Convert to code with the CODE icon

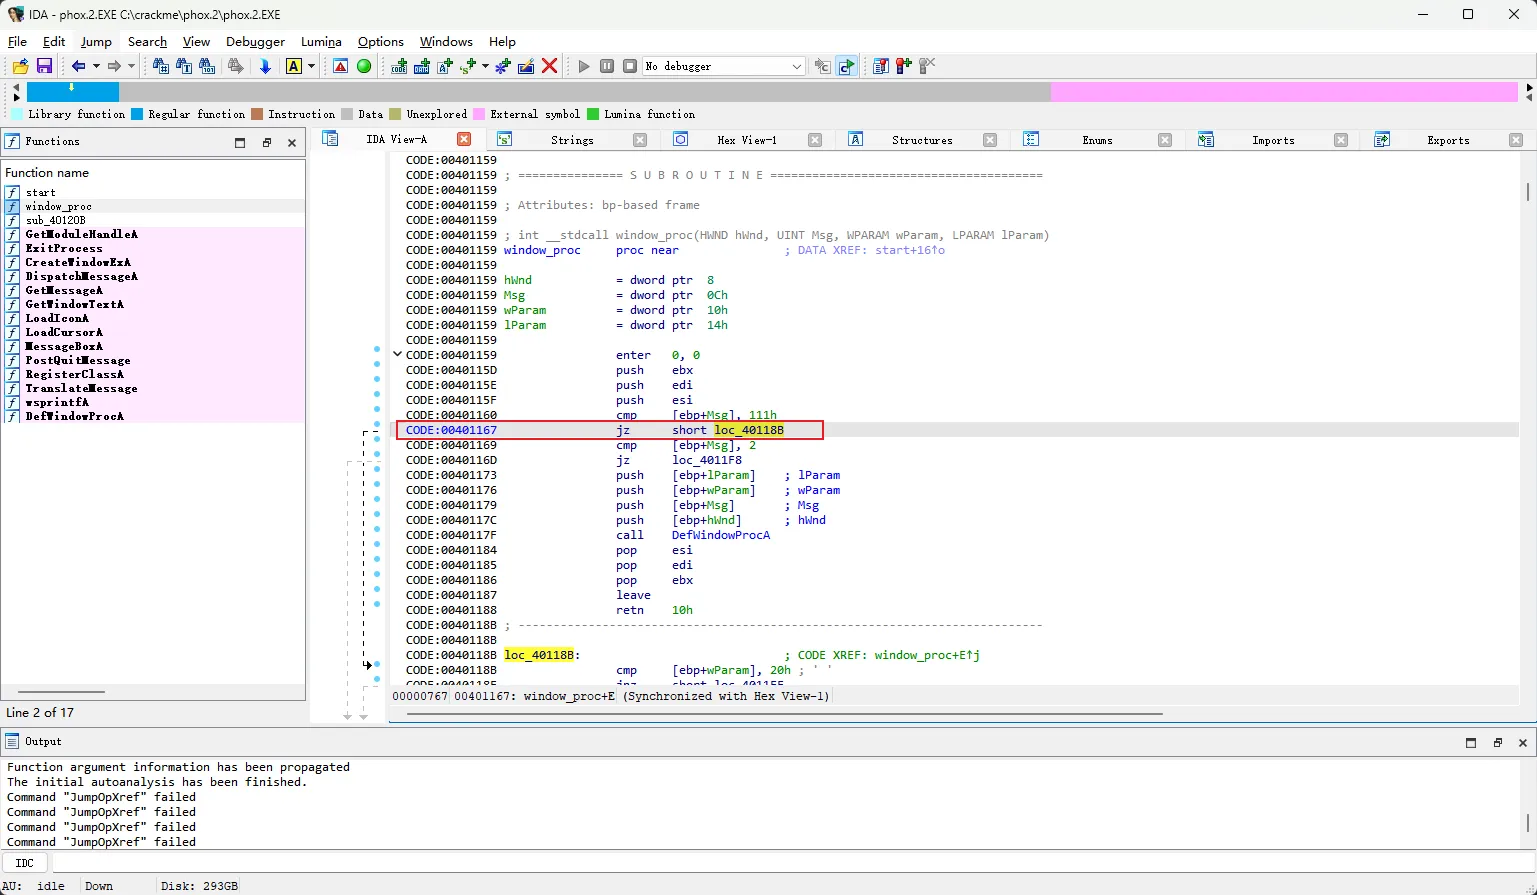(399, 66)
